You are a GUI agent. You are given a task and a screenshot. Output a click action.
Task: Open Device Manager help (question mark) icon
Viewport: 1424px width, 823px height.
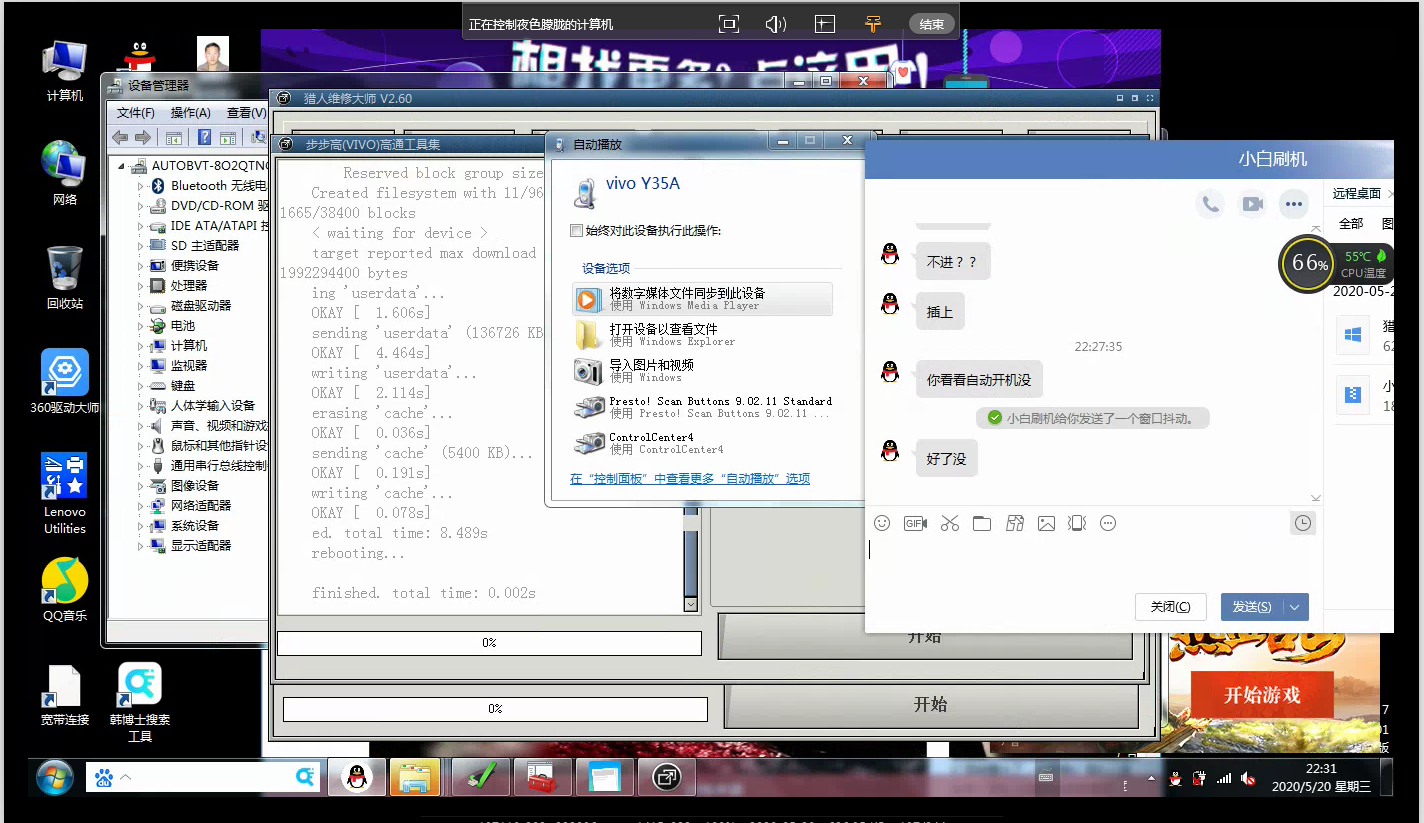(x=204, y=137)
